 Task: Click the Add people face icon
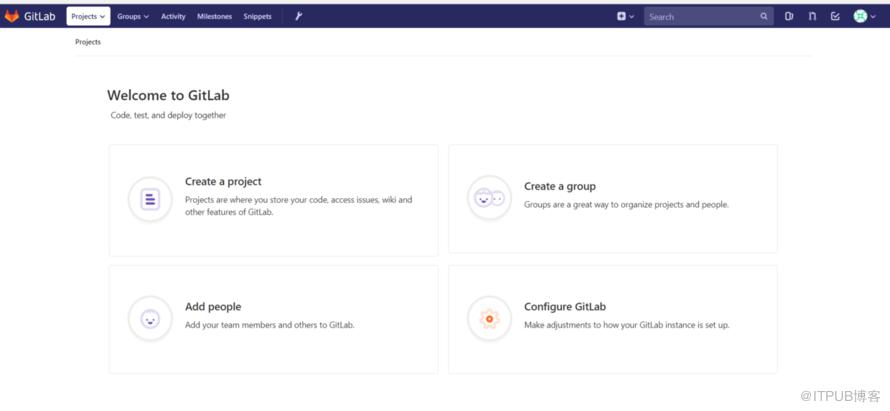point(150,319)
